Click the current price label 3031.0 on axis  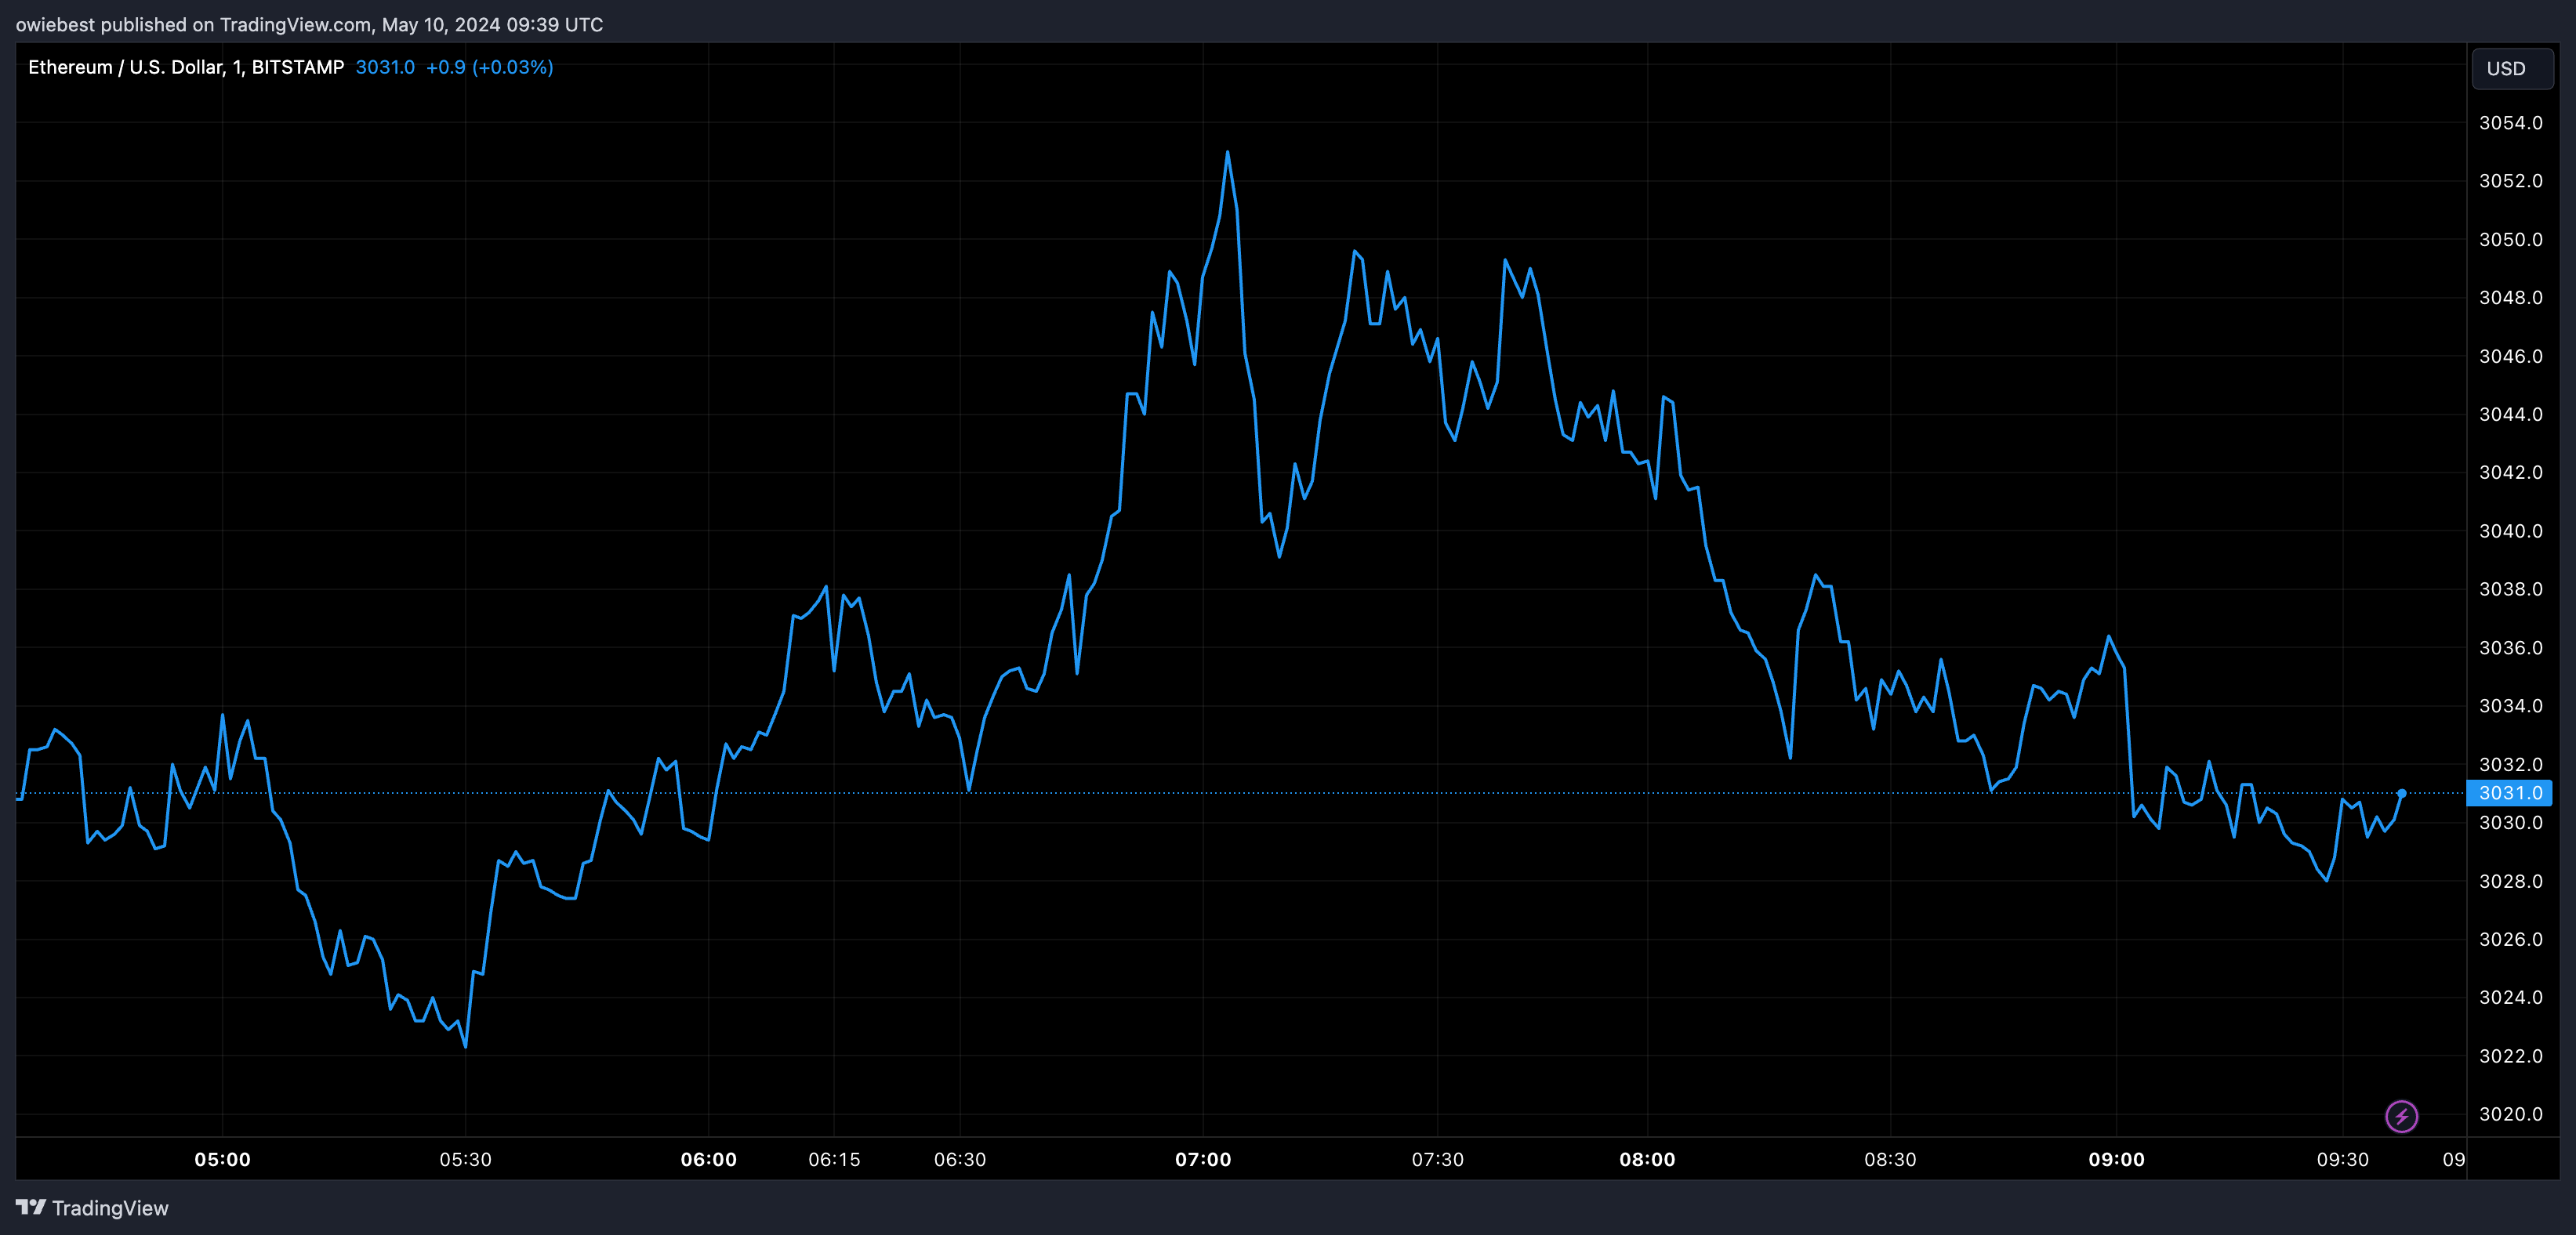(2510, 793)
